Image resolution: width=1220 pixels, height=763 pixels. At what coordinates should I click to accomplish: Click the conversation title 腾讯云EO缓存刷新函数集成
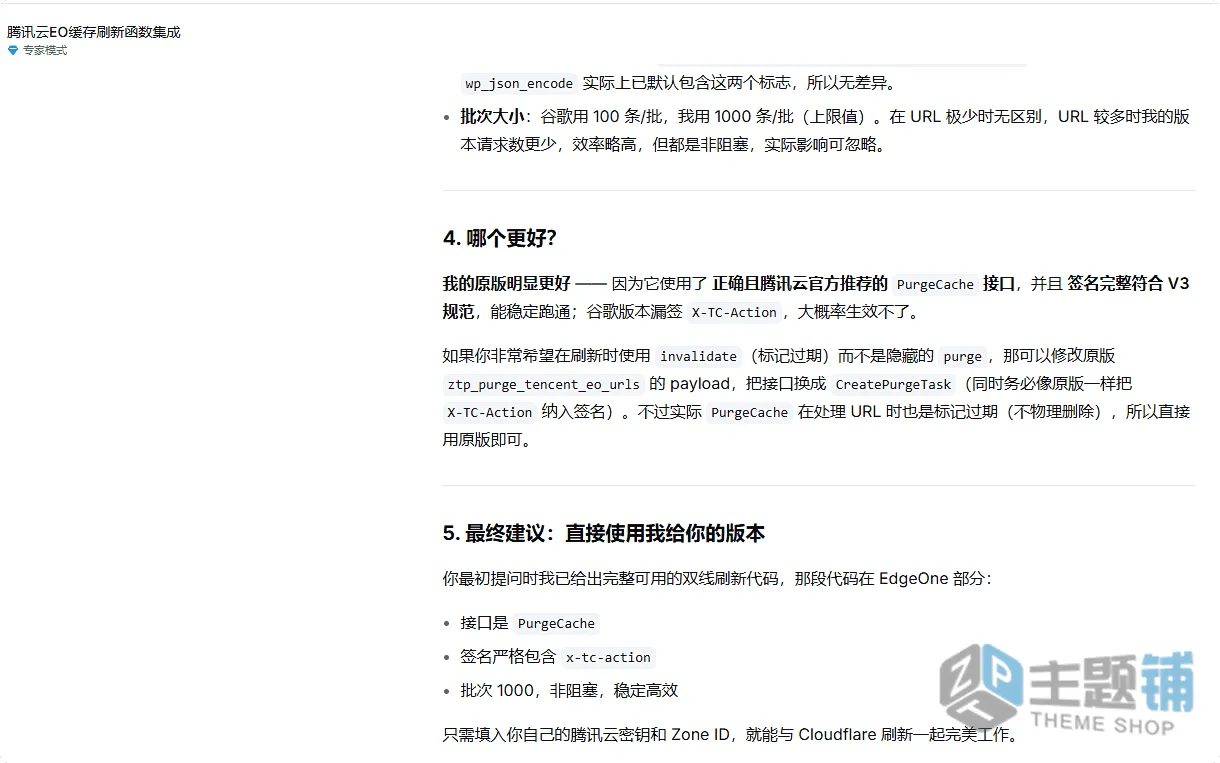(x=94, y=32)
